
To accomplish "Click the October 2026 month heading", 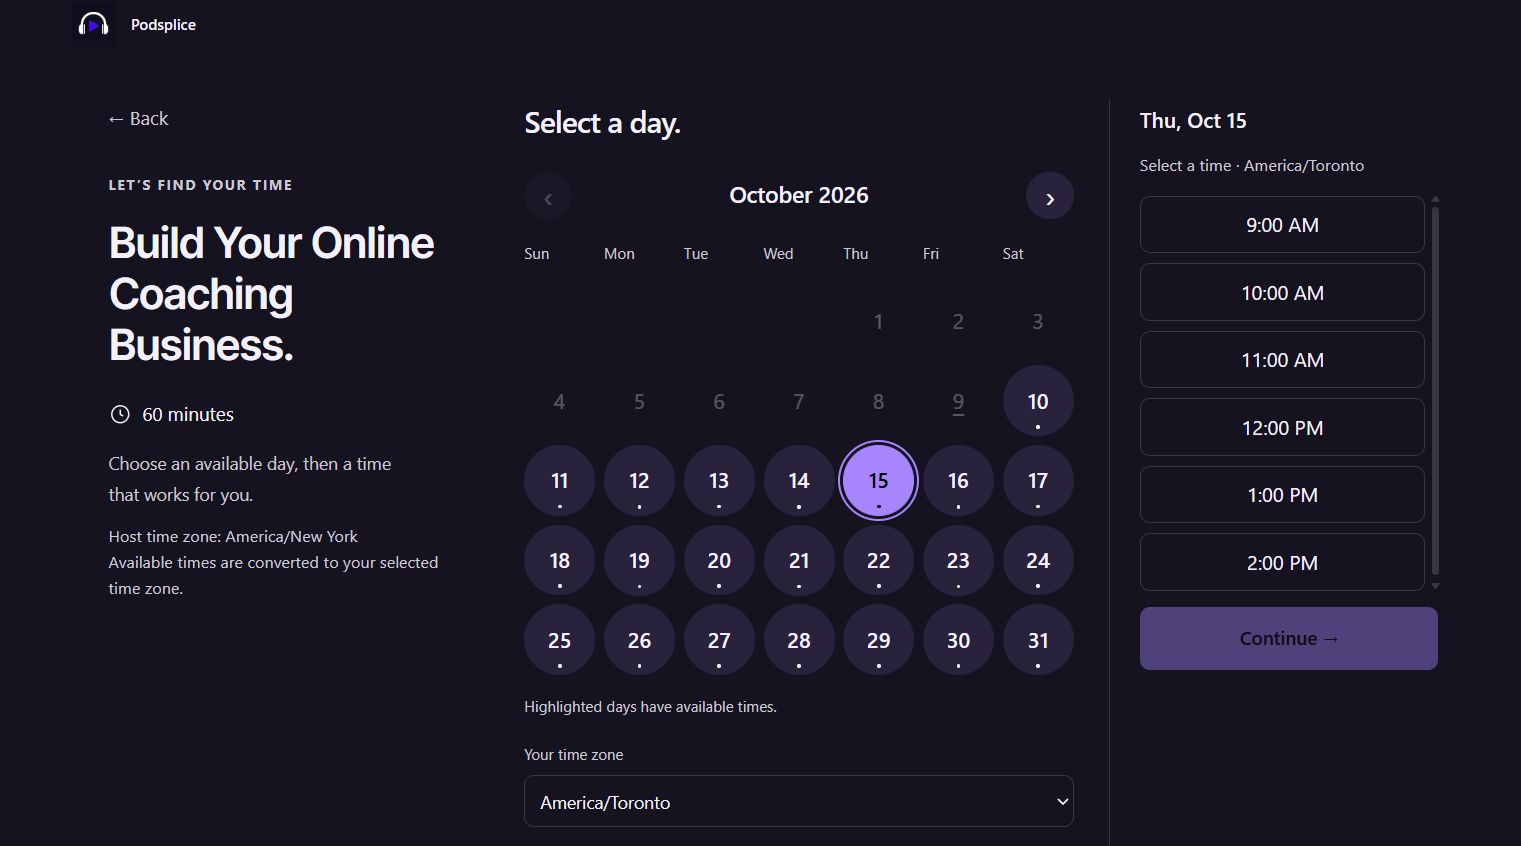I will click(x=799, y=195).
